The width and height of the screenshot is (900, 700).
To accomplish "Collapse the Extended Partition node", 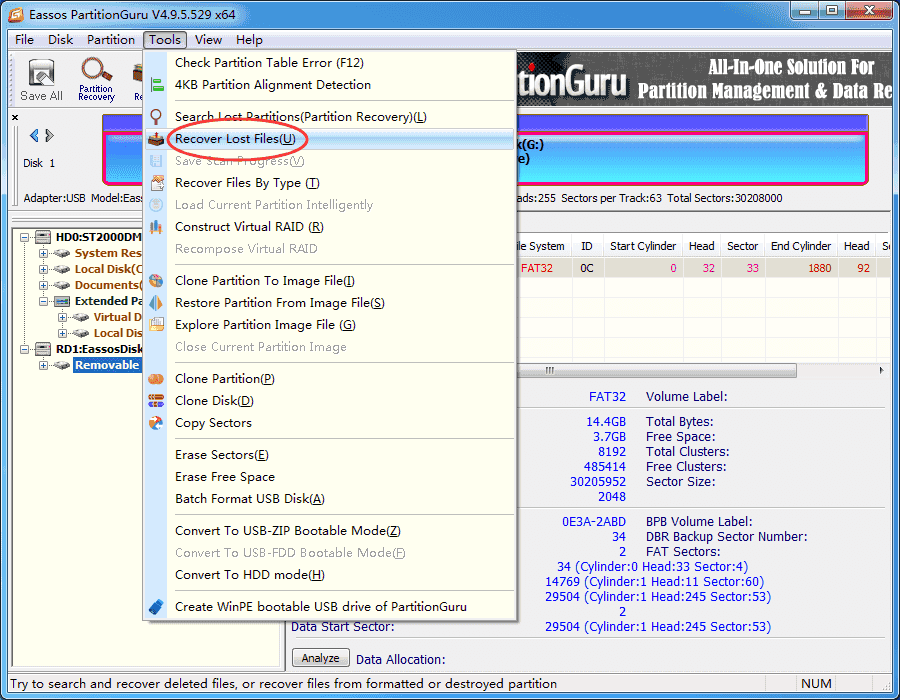I will (43, 301).
